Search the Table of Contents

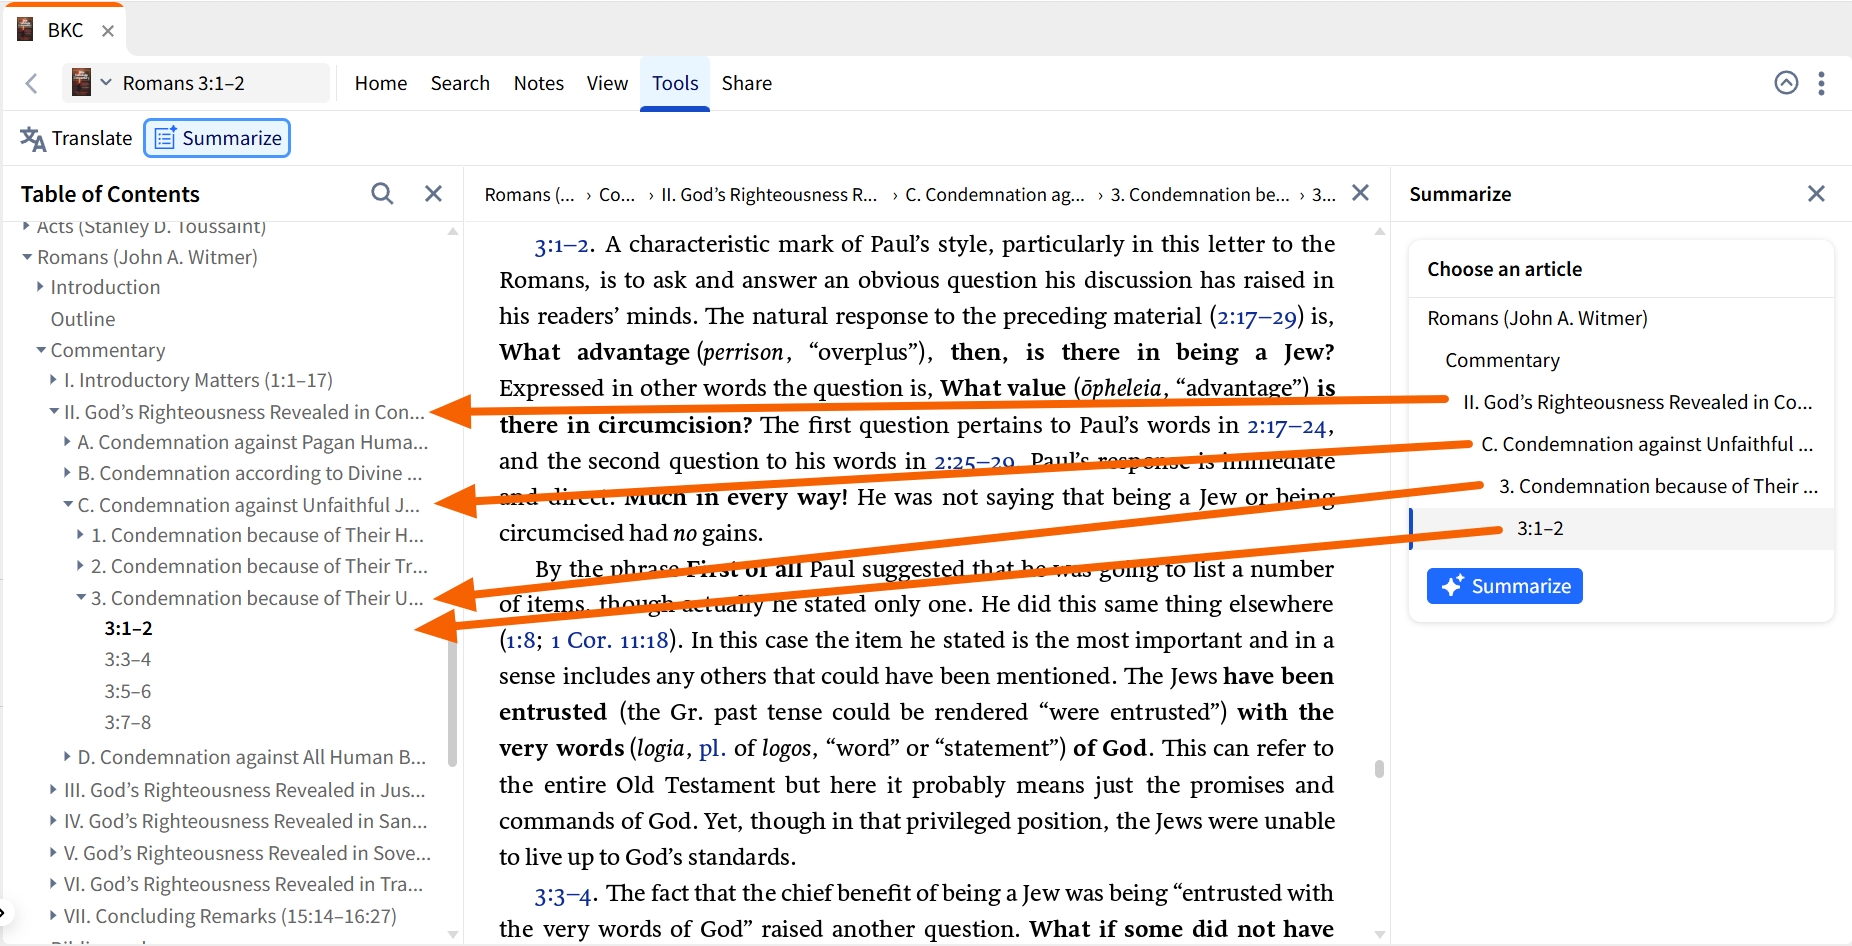click(x=382, y=193)
